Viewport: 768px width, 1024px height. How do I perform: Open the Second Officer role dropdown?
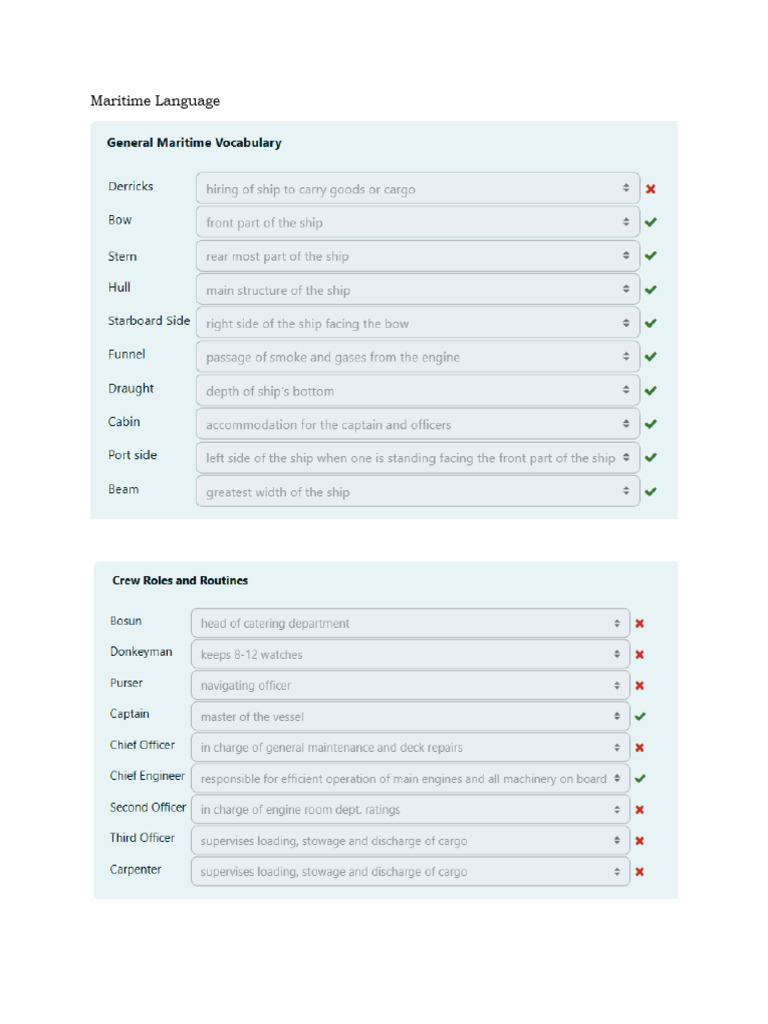coord(410,809)
